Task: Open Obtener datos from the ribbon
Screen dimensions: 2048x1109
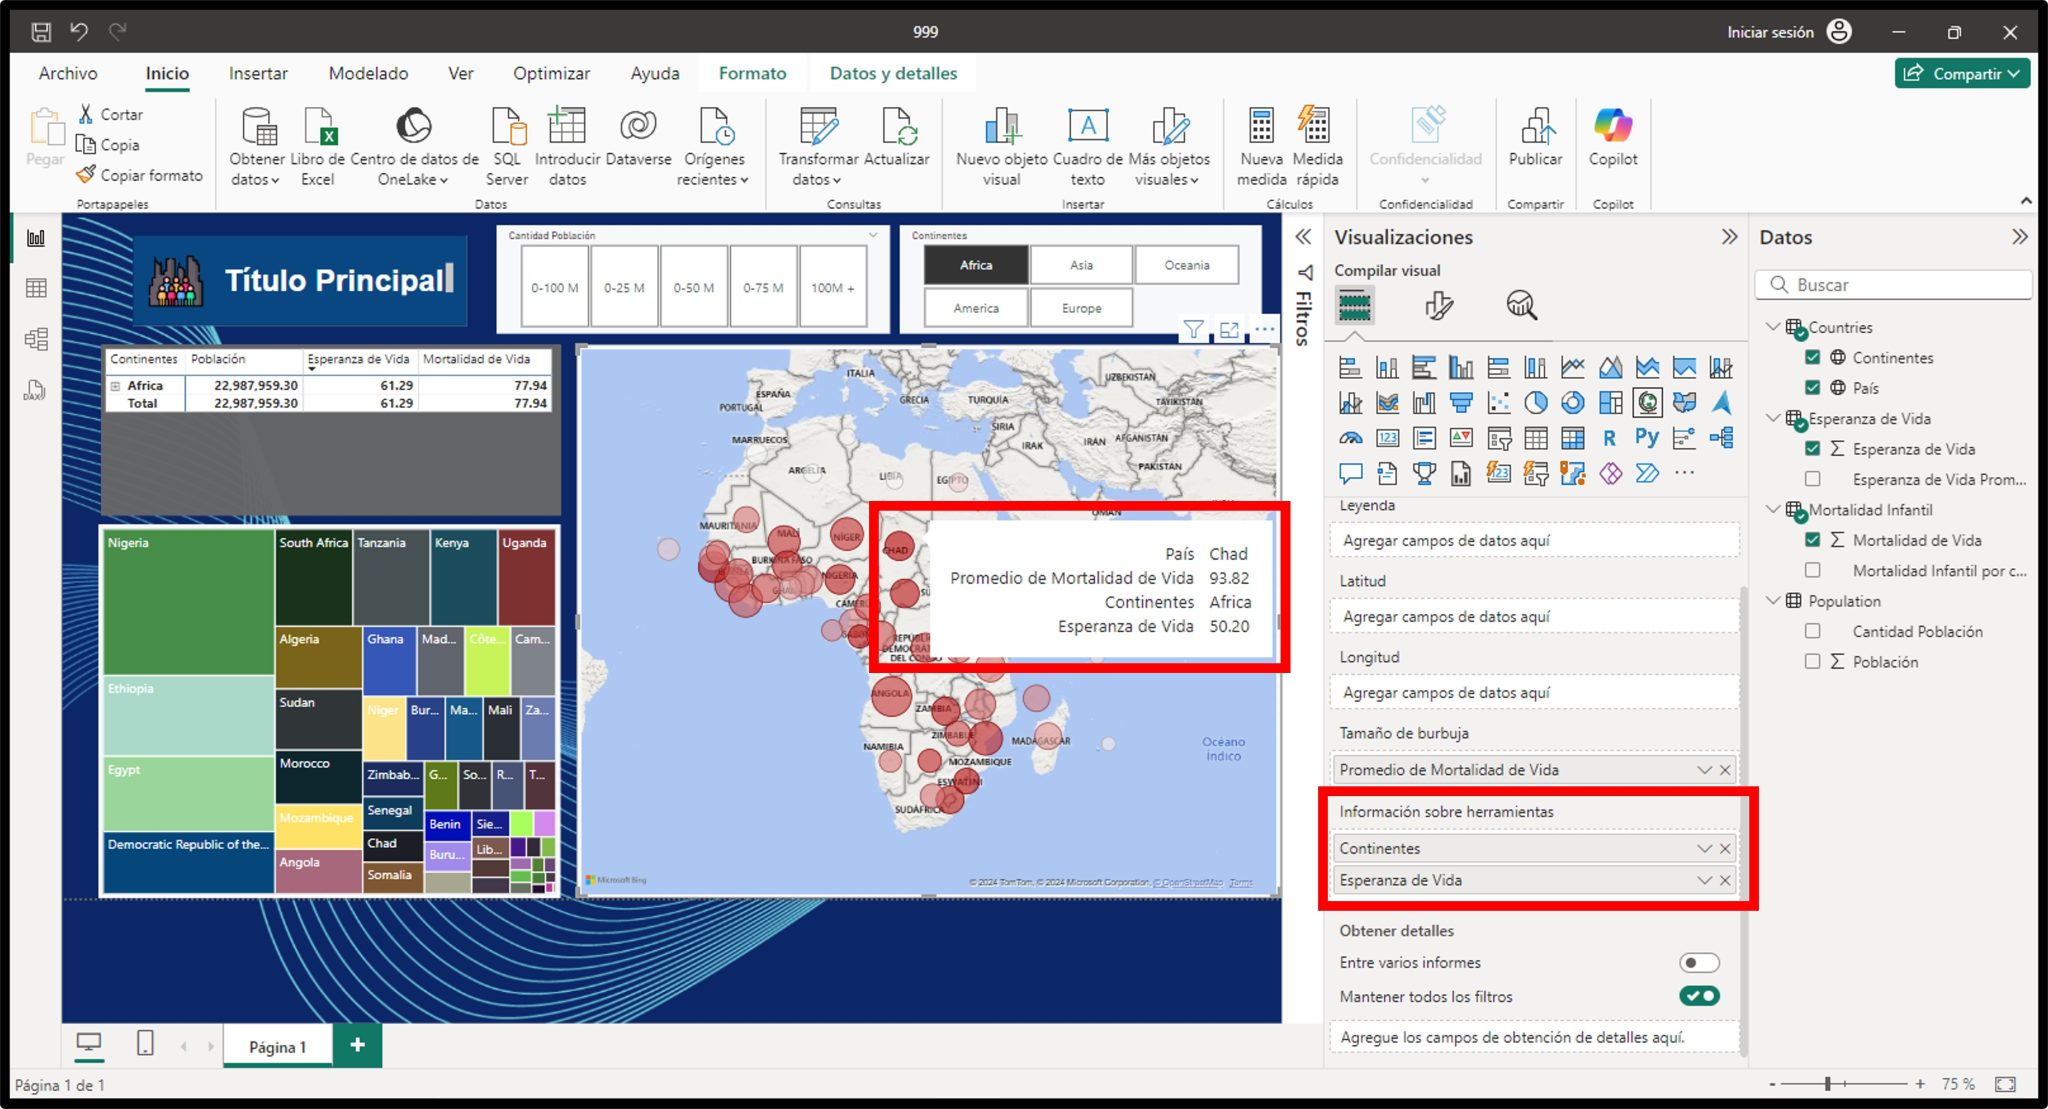Action: 257,147
